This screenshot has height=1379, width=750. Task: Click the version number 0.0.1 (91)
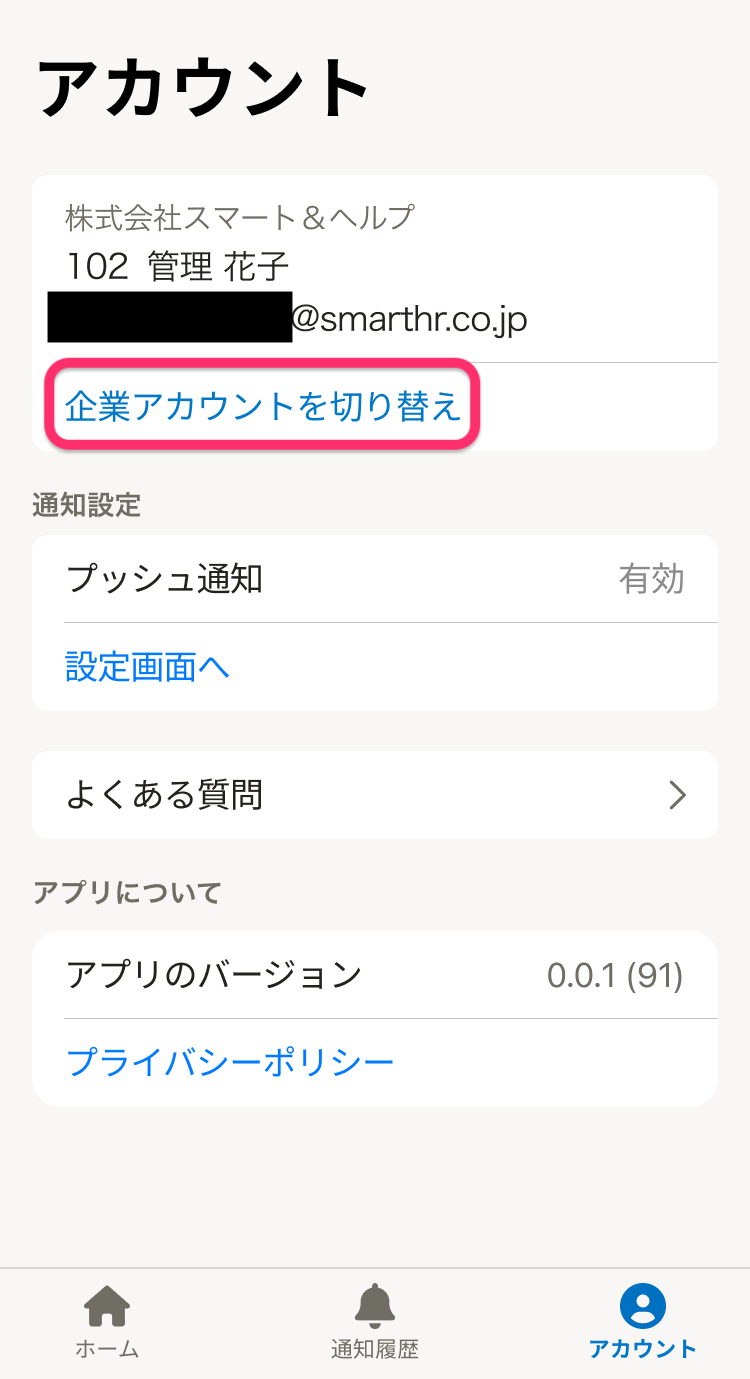[x=615, y=975]
